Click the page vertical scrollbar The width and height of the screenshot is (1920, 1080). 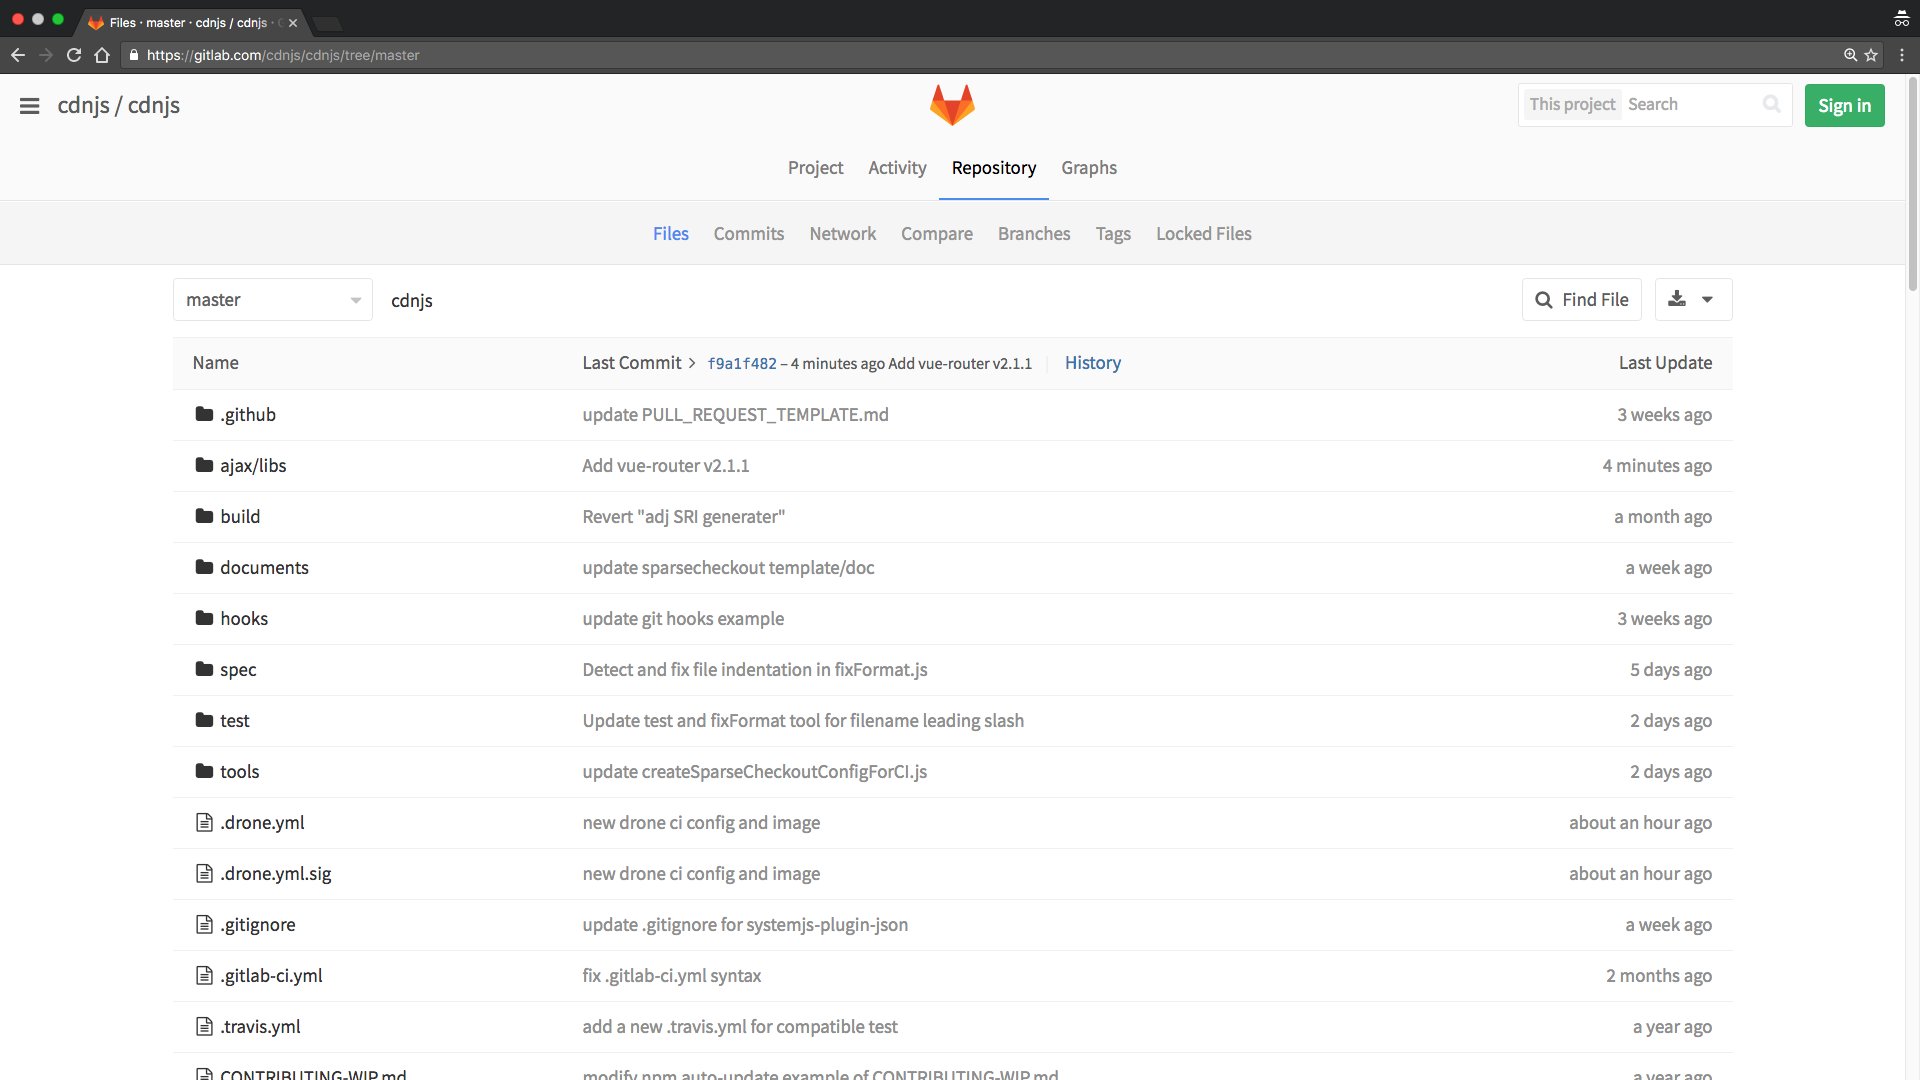pos(1913,182)
